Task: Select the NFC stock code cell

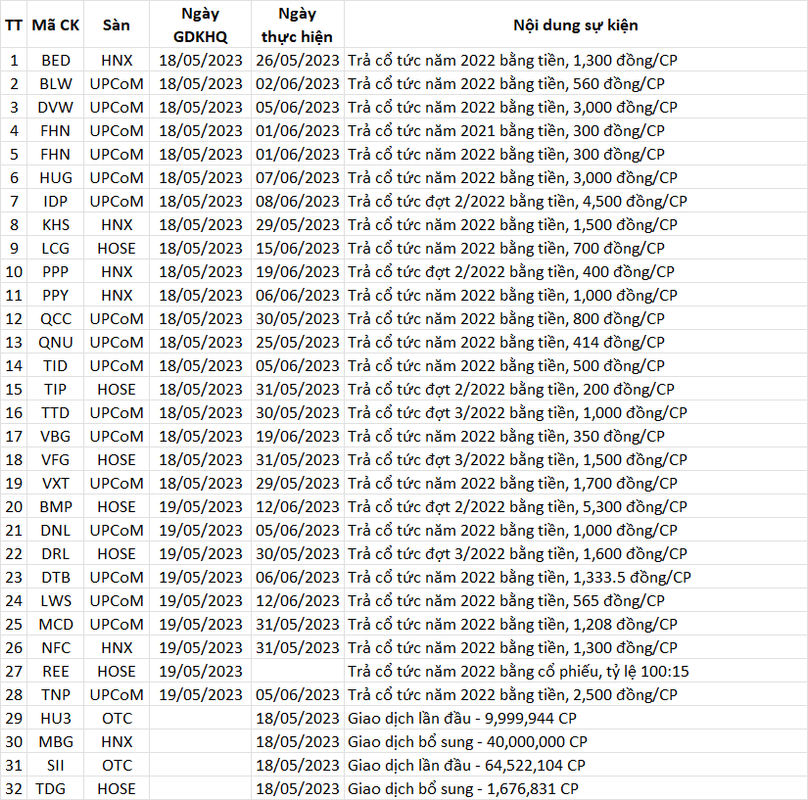Action: (x=55, y=648)
